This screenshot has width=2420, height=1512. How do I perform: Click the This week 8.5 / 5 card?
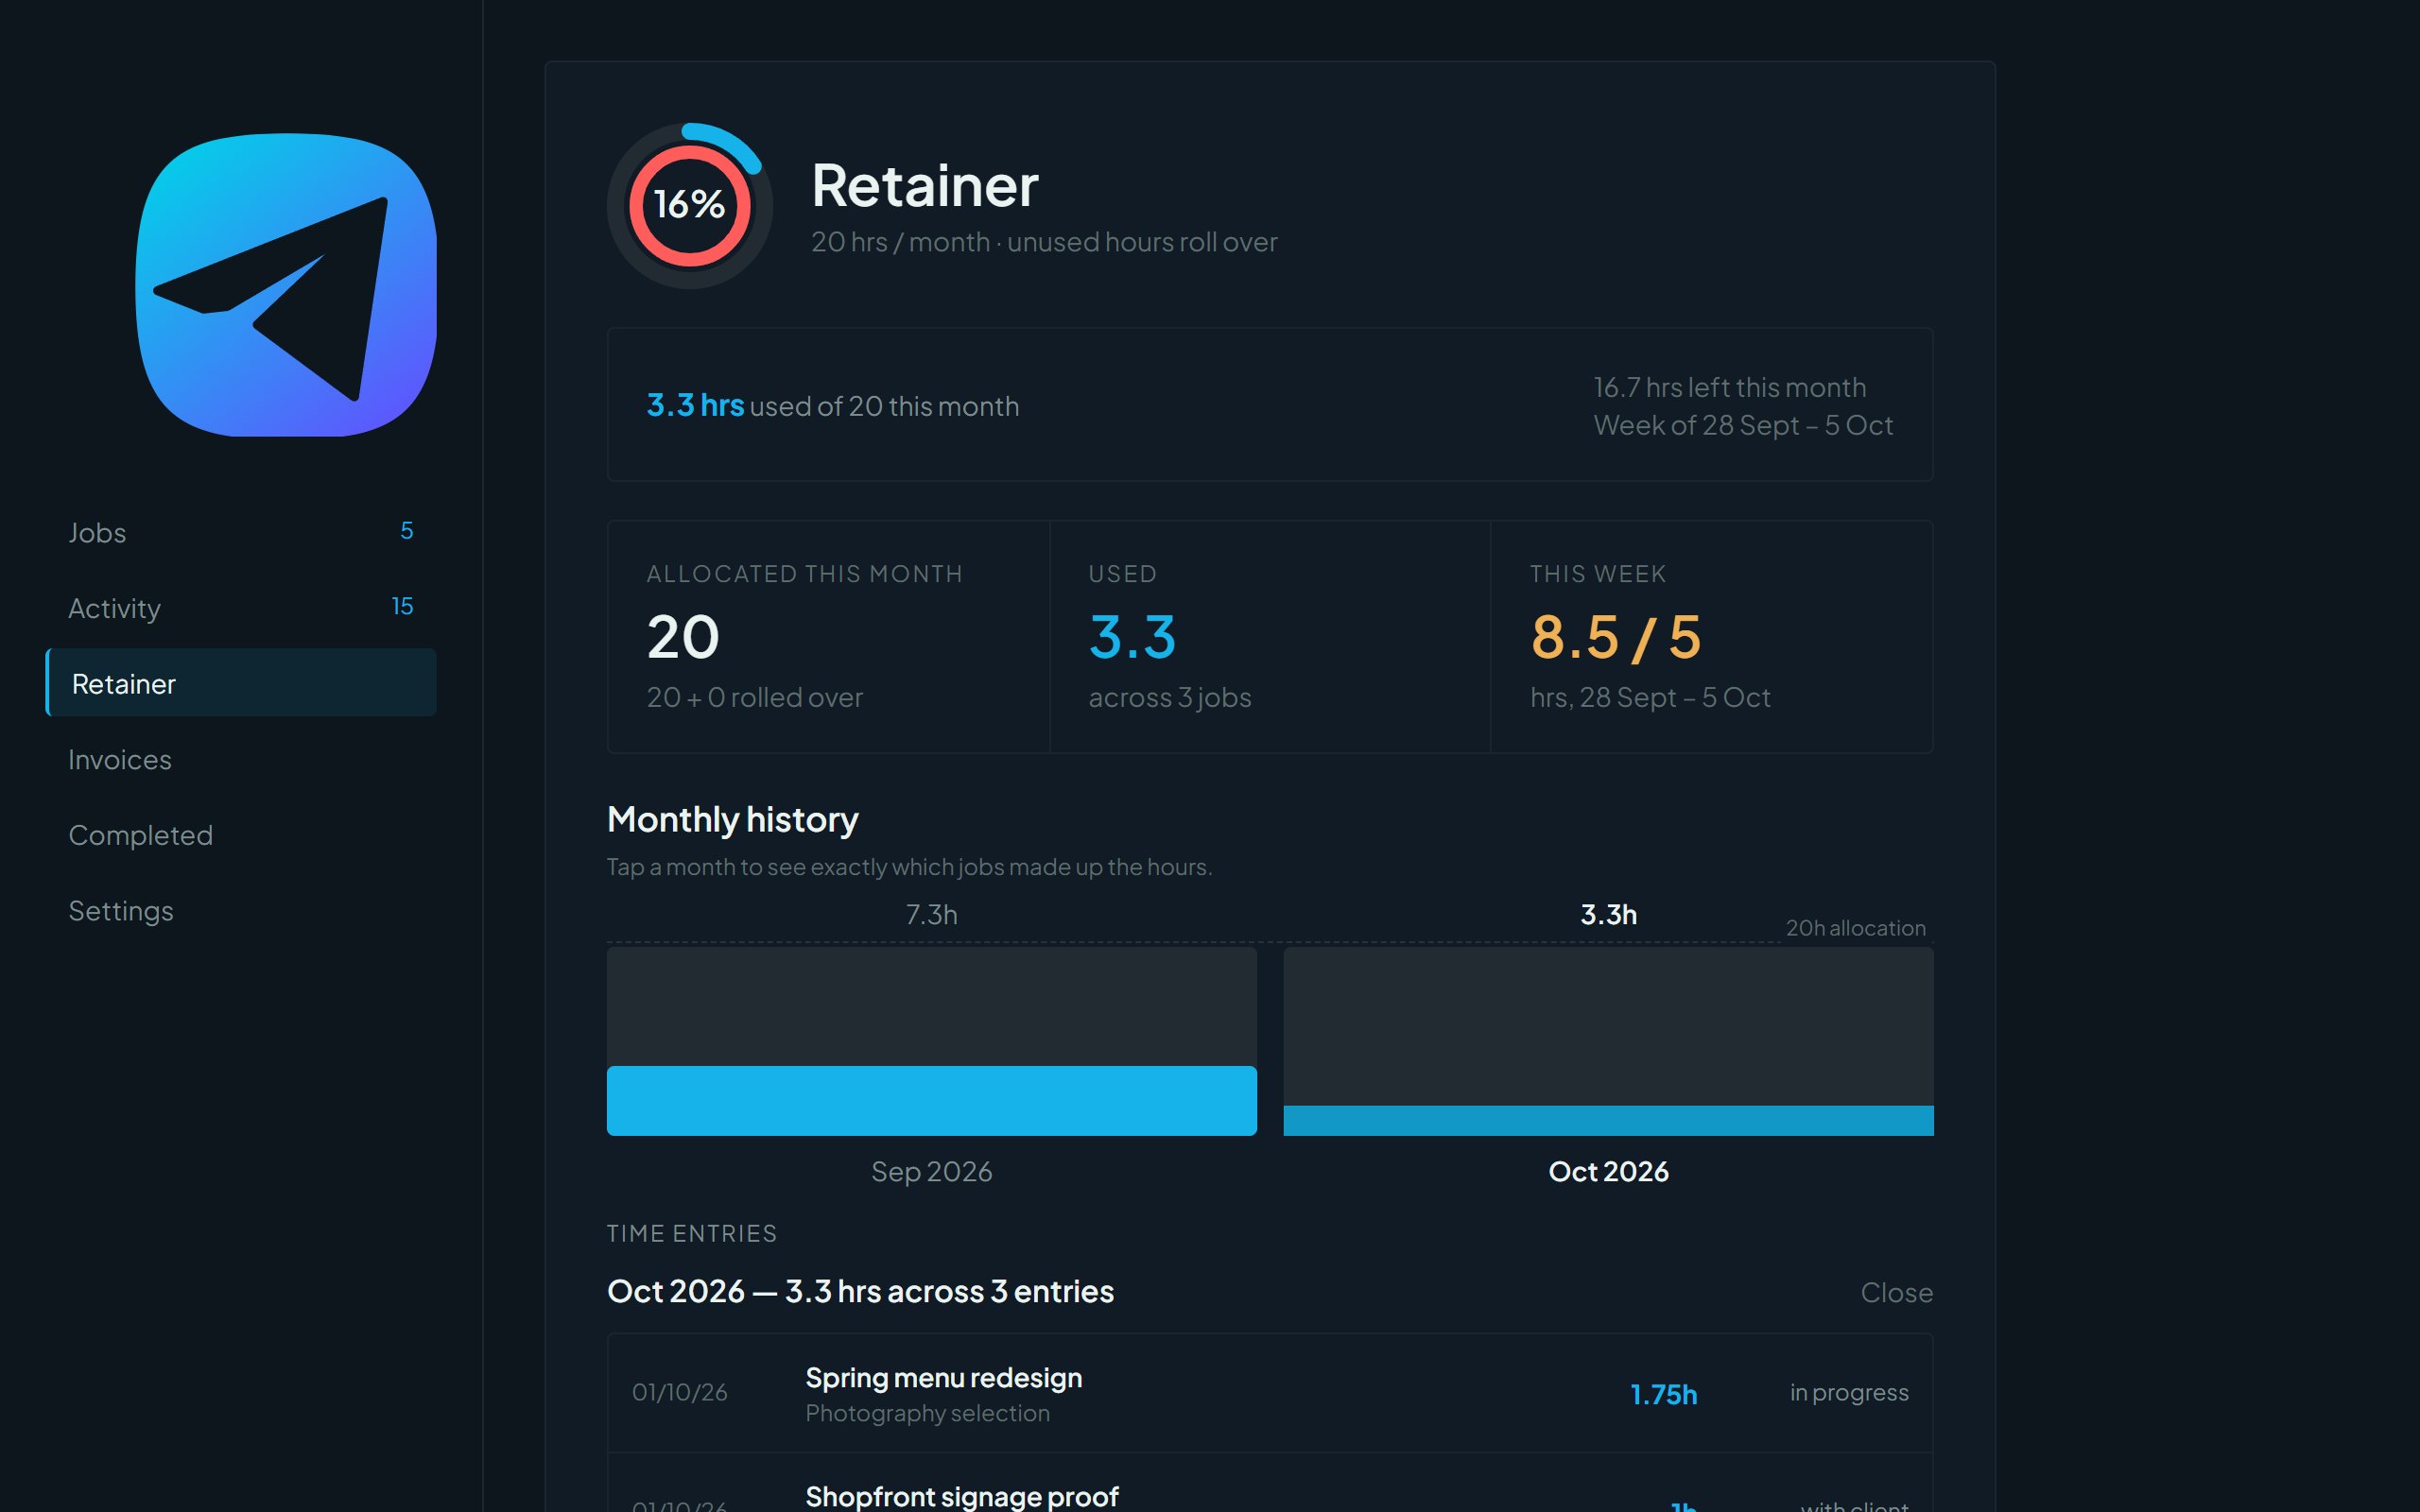click(1712, 636)
